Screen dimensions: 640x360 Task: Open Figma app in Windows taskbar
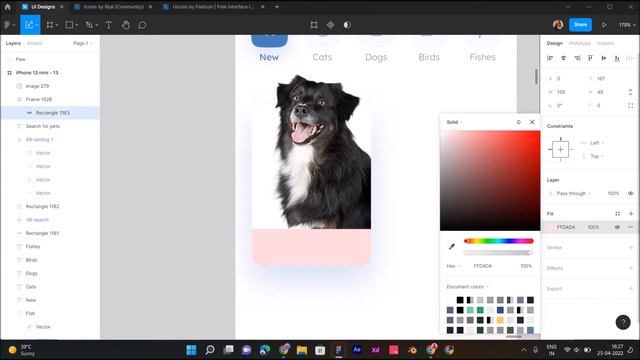(x=338, y=350)
